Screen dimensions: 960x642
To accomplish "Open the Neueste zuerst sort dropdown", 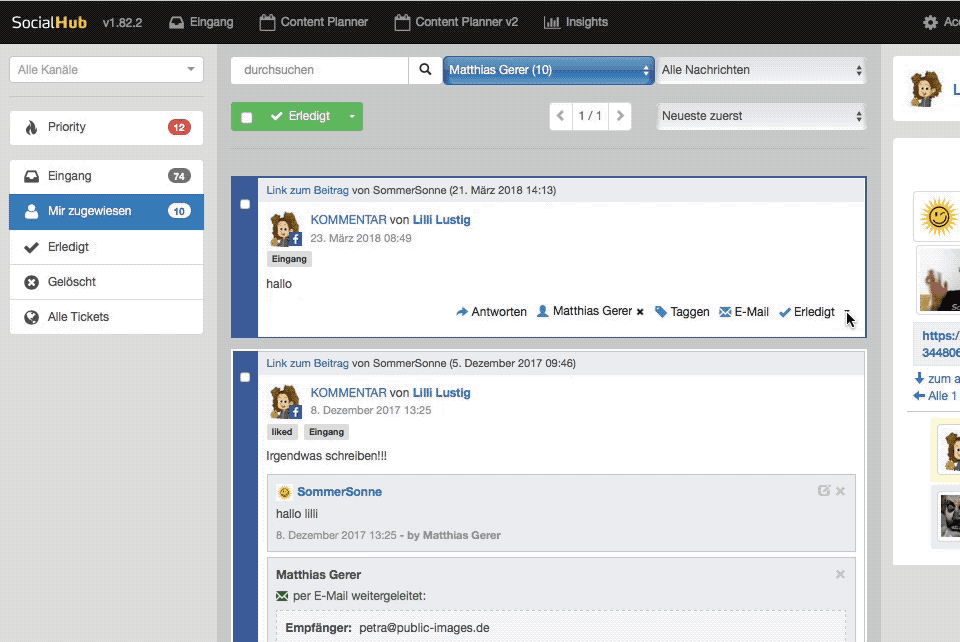I will click(760, 116).
